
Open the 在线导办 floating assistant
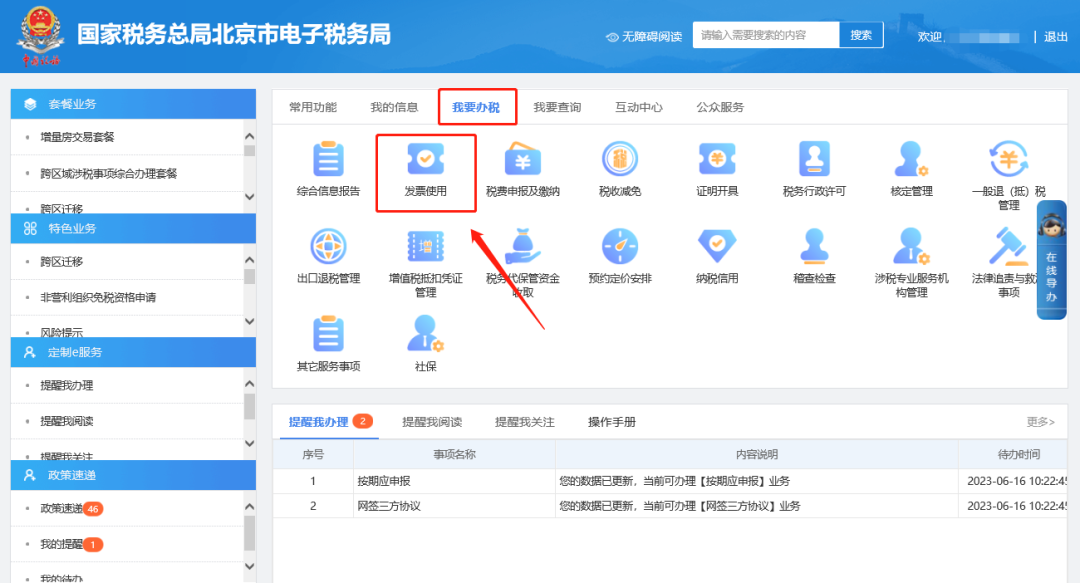(1051, 260)
